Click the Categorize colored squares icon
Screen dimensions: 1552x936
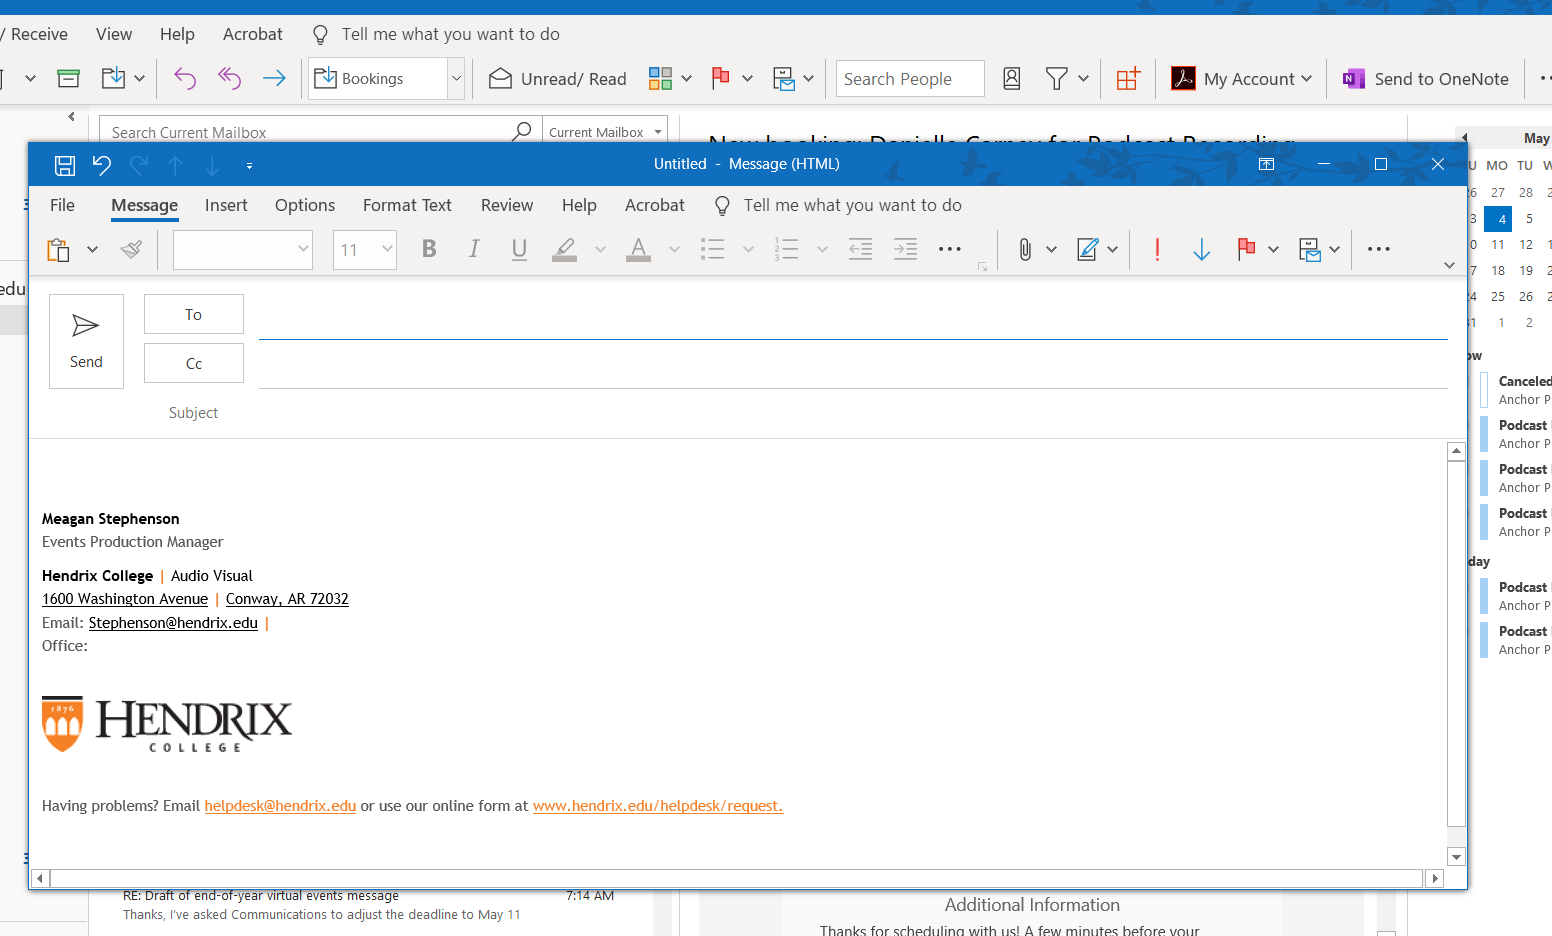(x=660, y=79)
